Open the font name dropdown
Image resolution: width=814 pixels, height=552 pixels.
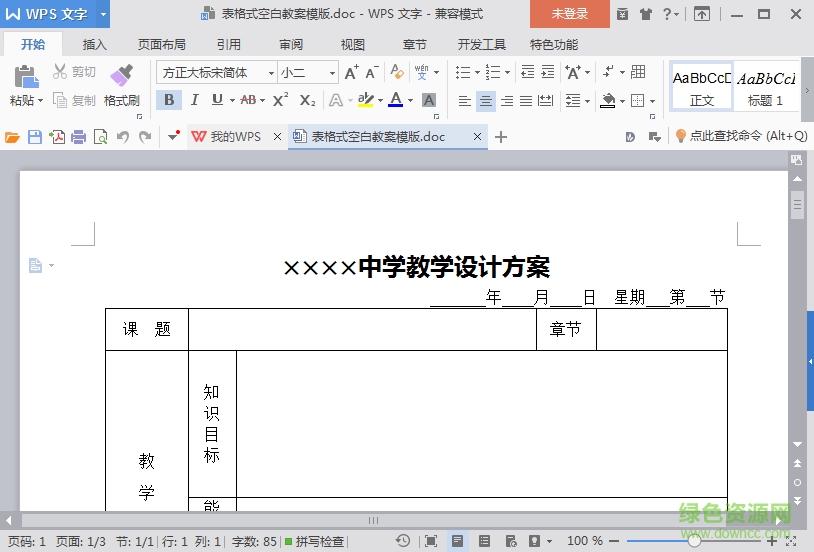271,72
